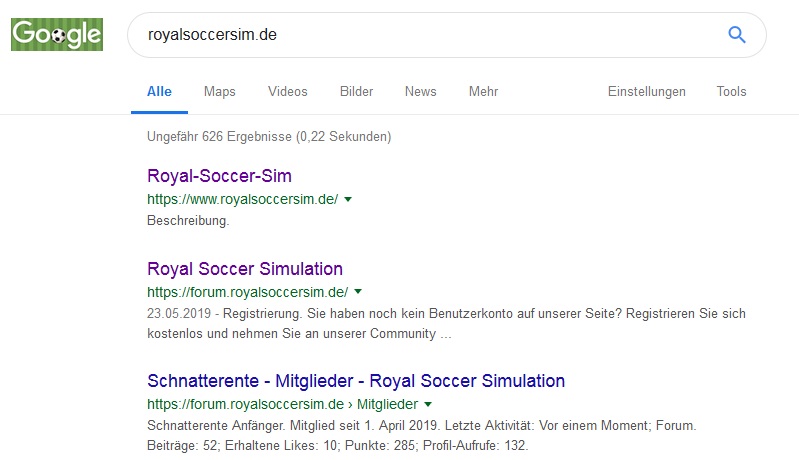Screen dimensions: 799x460
Task: Open the Mehr menu
Action: coord(484,92)
